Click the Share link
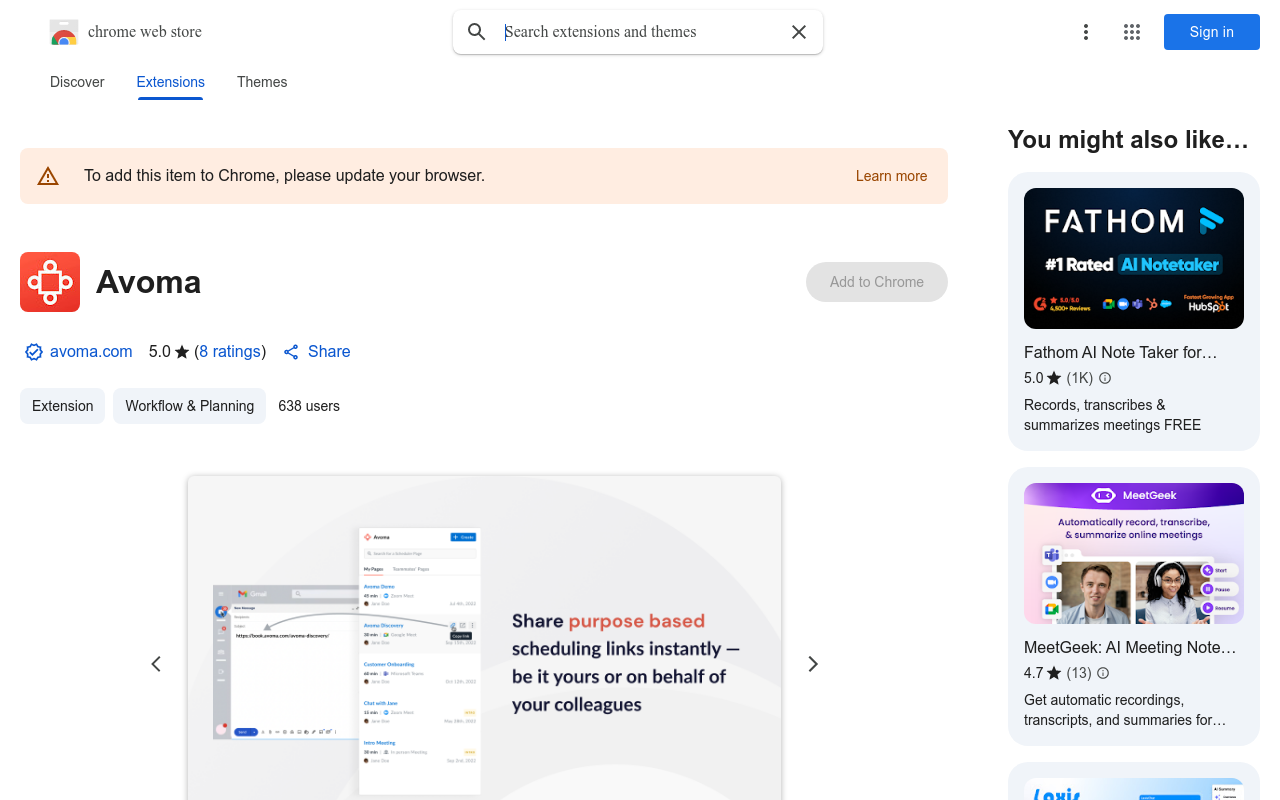This screenshot has width=1280, height=800. tap(329, 352)
